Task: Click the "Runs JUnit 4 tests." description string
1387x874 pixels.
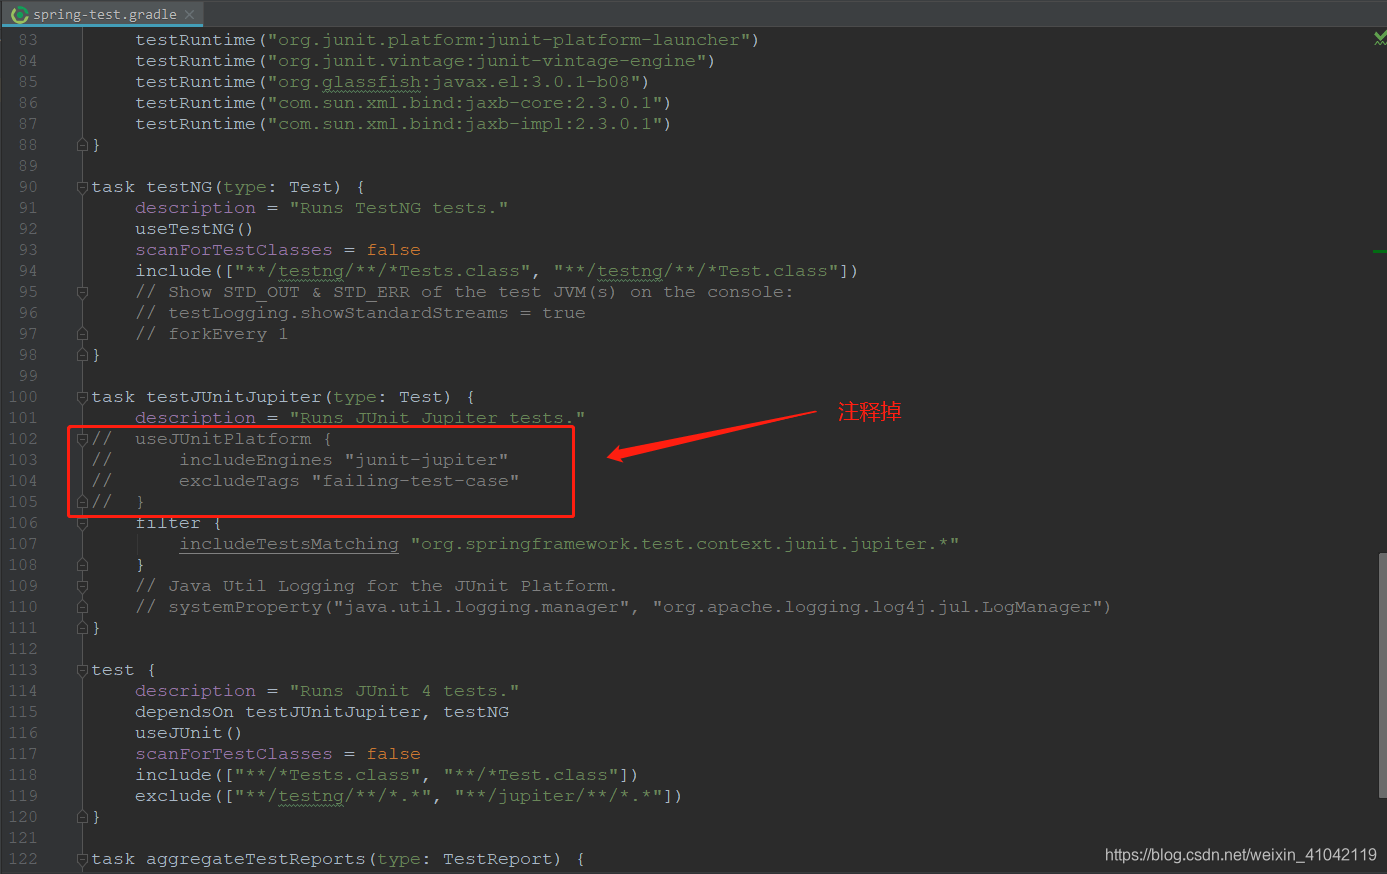Action: [404, 691]
